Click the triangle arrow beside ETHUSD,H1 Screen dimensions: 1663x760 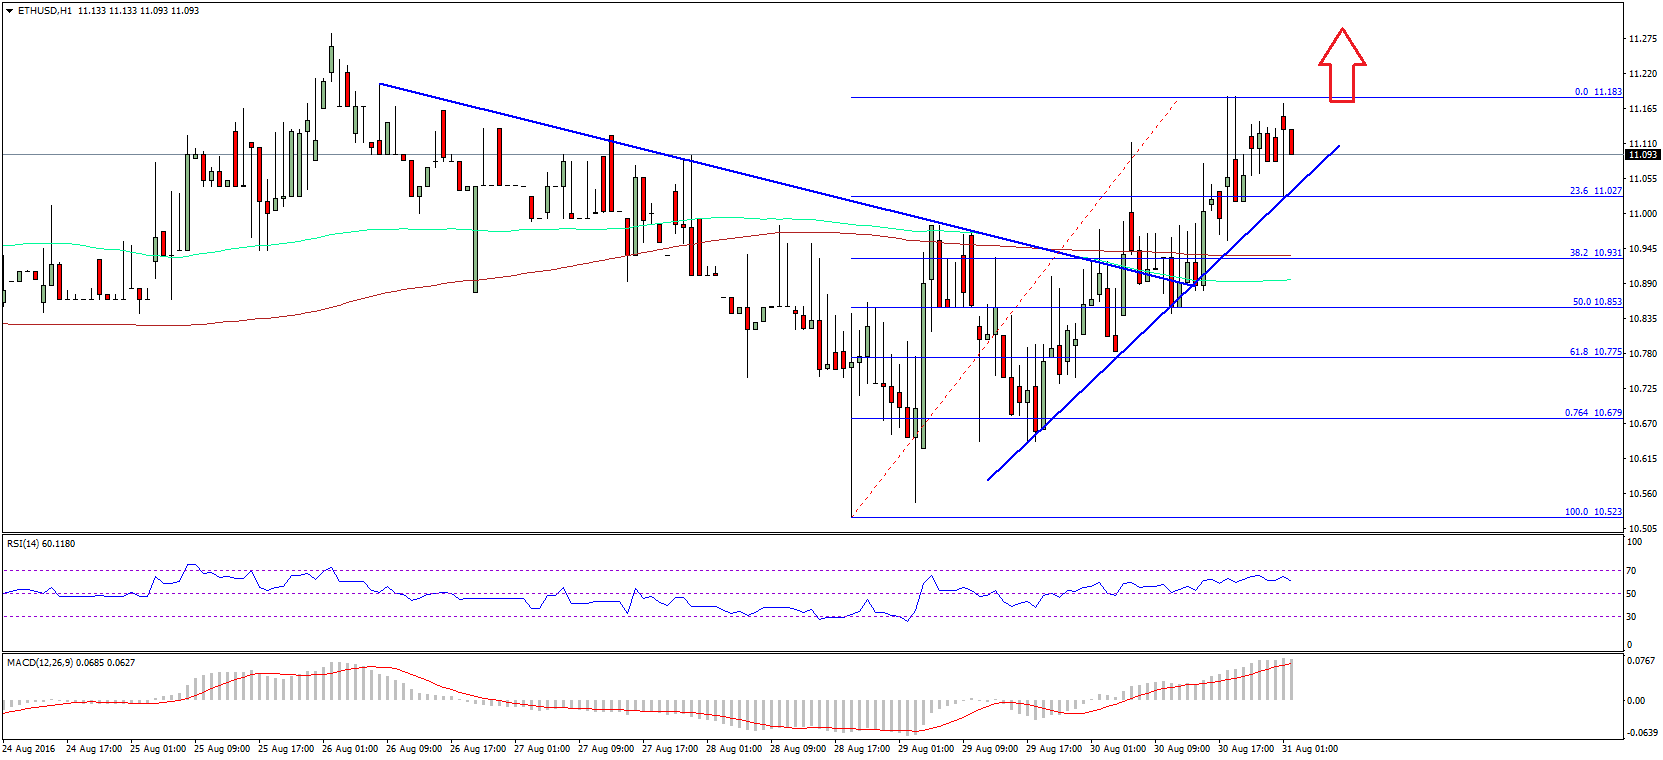click(10, 11)
